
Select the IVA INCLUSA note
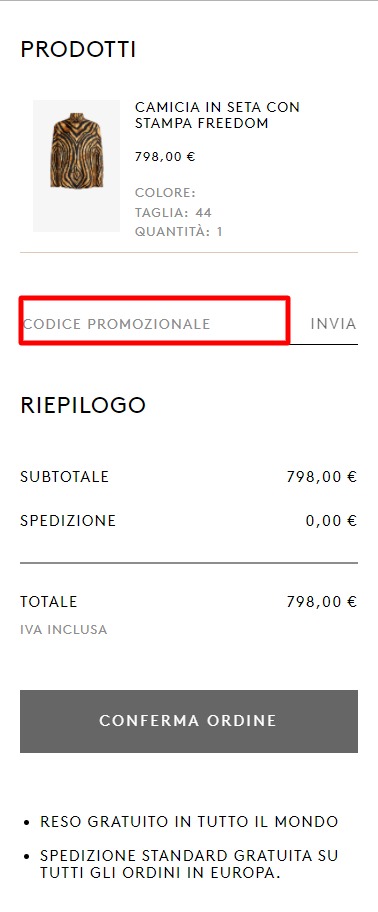coord(64,629)
